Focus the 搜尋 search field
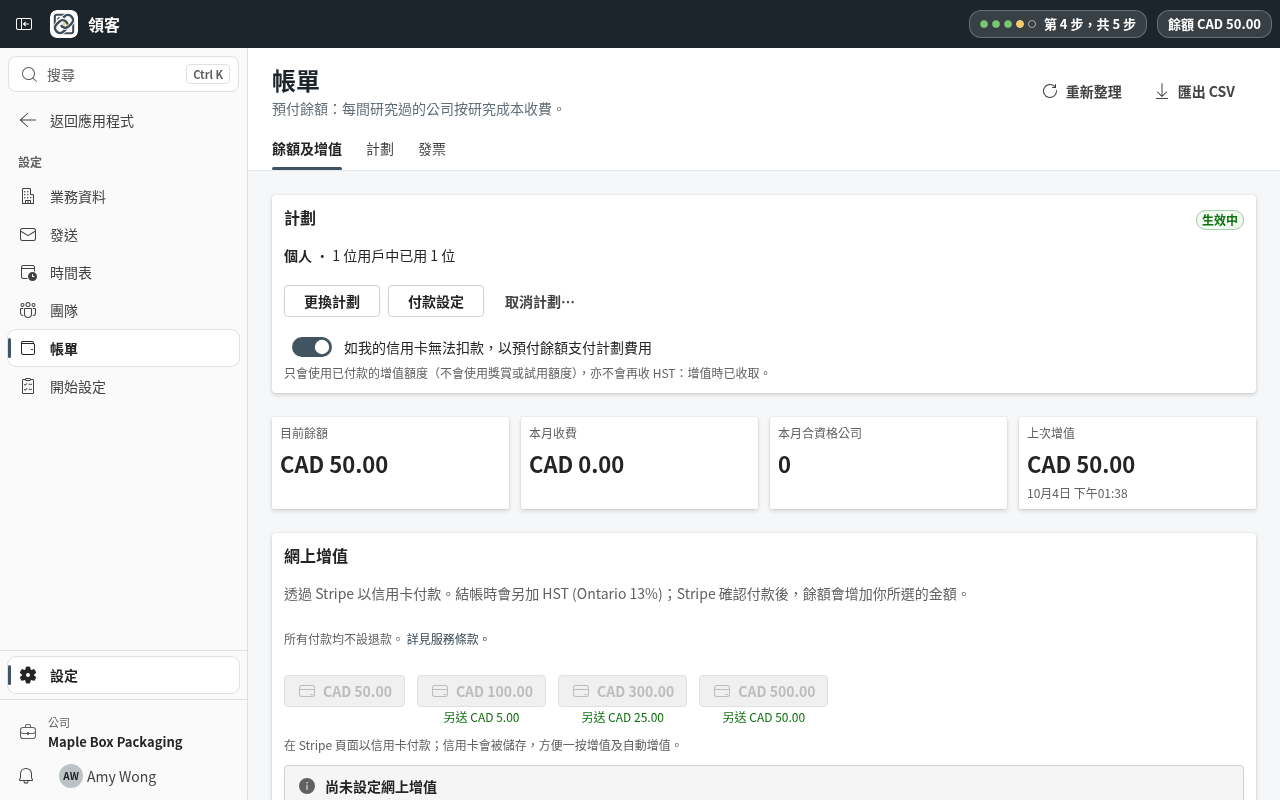The height and width of the screenshot is (800, 1280). [x=124, y=75]
